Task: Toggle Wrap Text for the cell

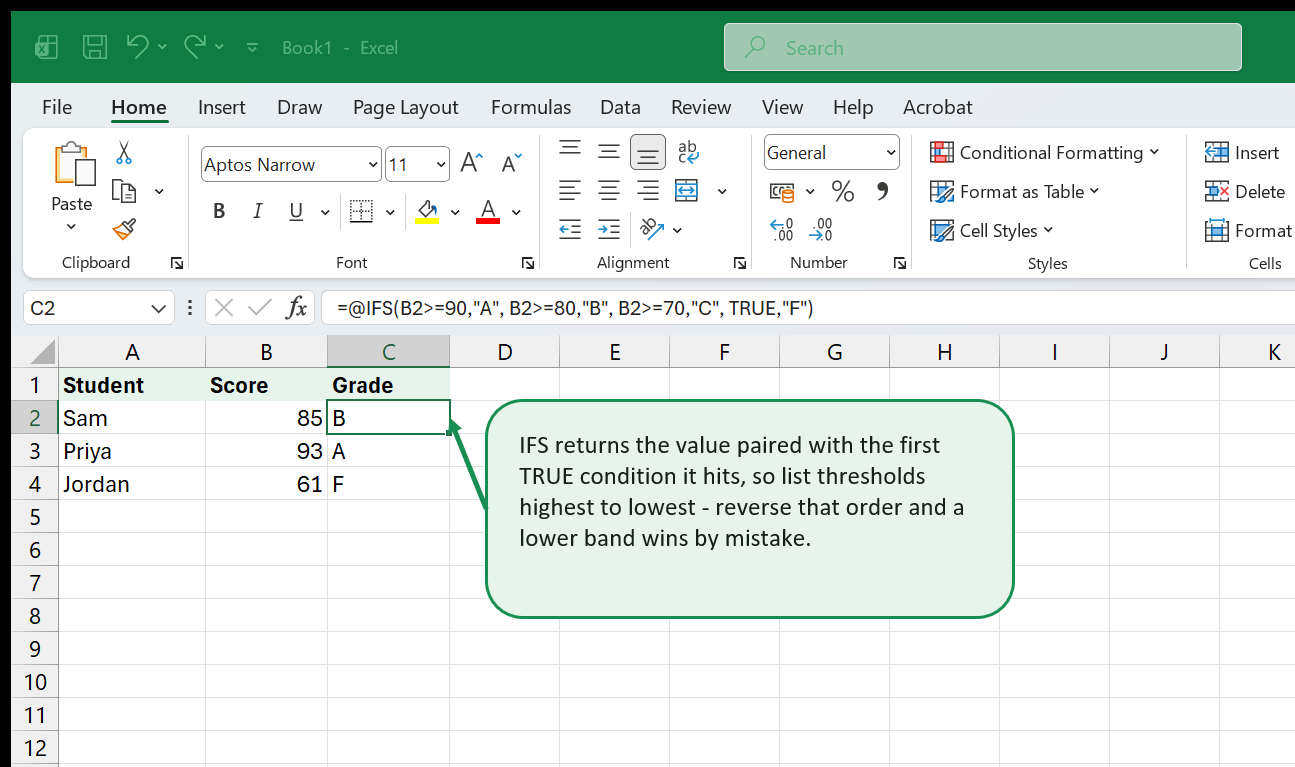Action: click(x=688, y=151)
